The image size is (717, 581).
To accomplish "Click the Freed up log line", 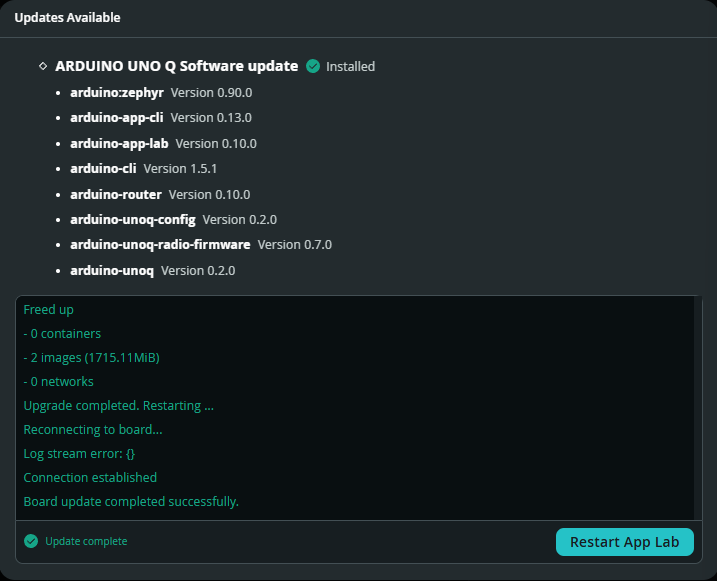I will (x=48, y=310).
